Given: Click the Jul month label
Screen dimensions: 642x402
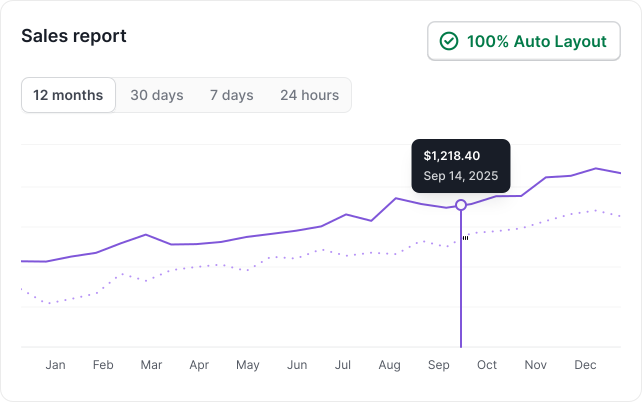Looking at the screenshot, I should click(343, 365).
